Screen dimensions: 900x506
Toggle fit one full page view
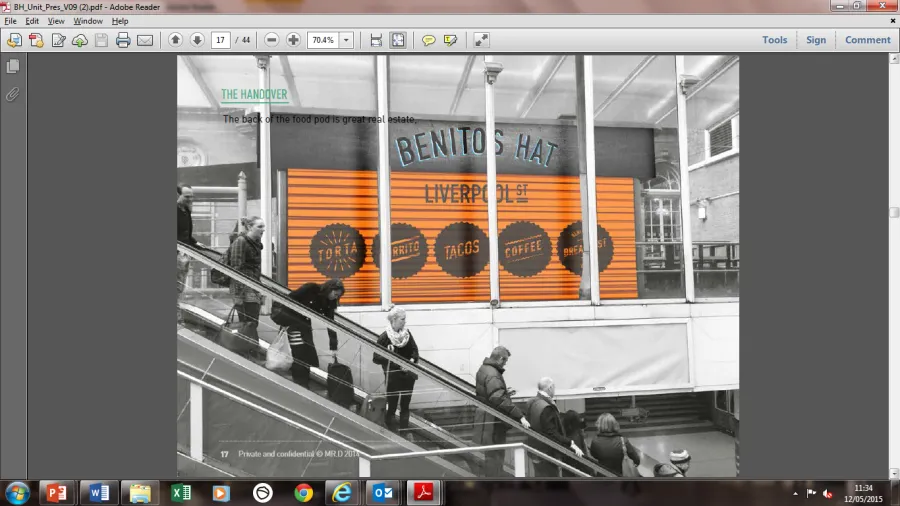398,40
